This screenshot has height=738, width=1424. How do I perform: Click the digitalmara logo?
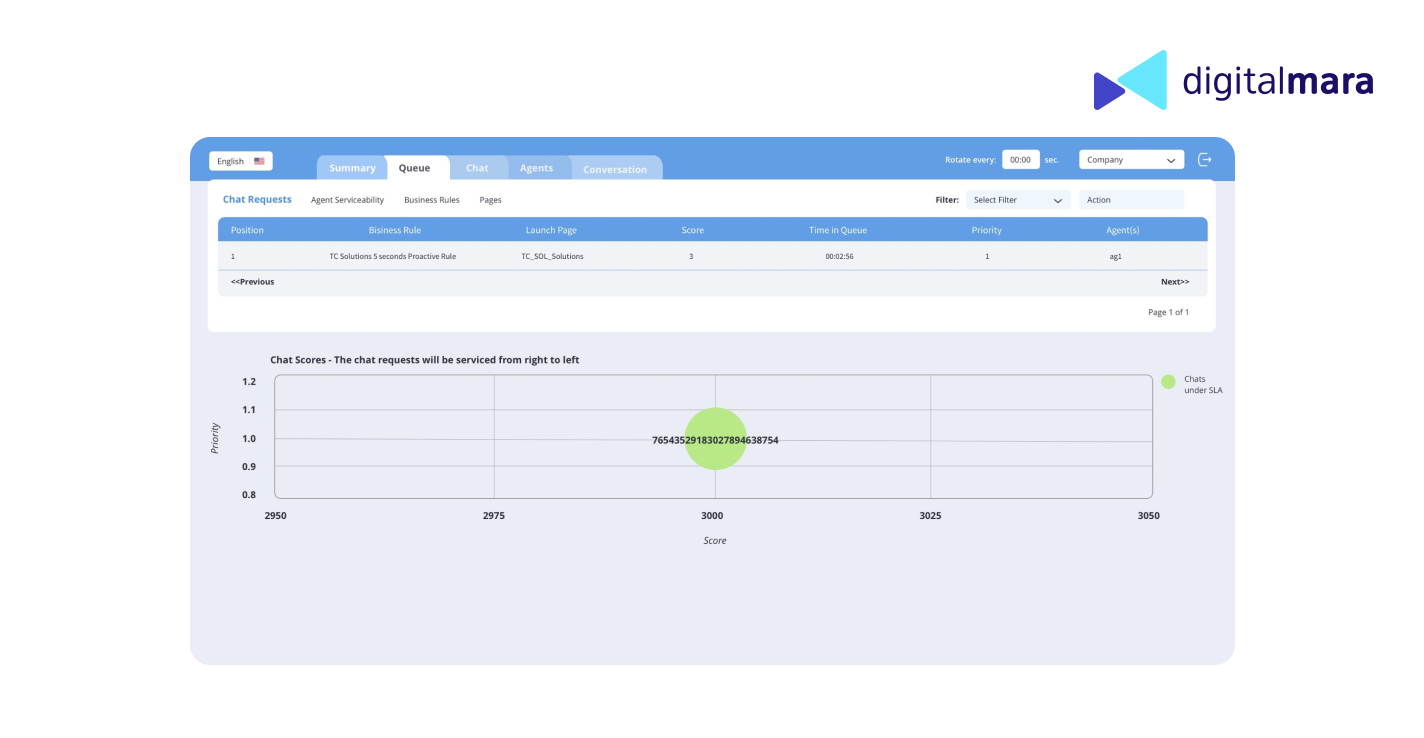(1233, 80)
